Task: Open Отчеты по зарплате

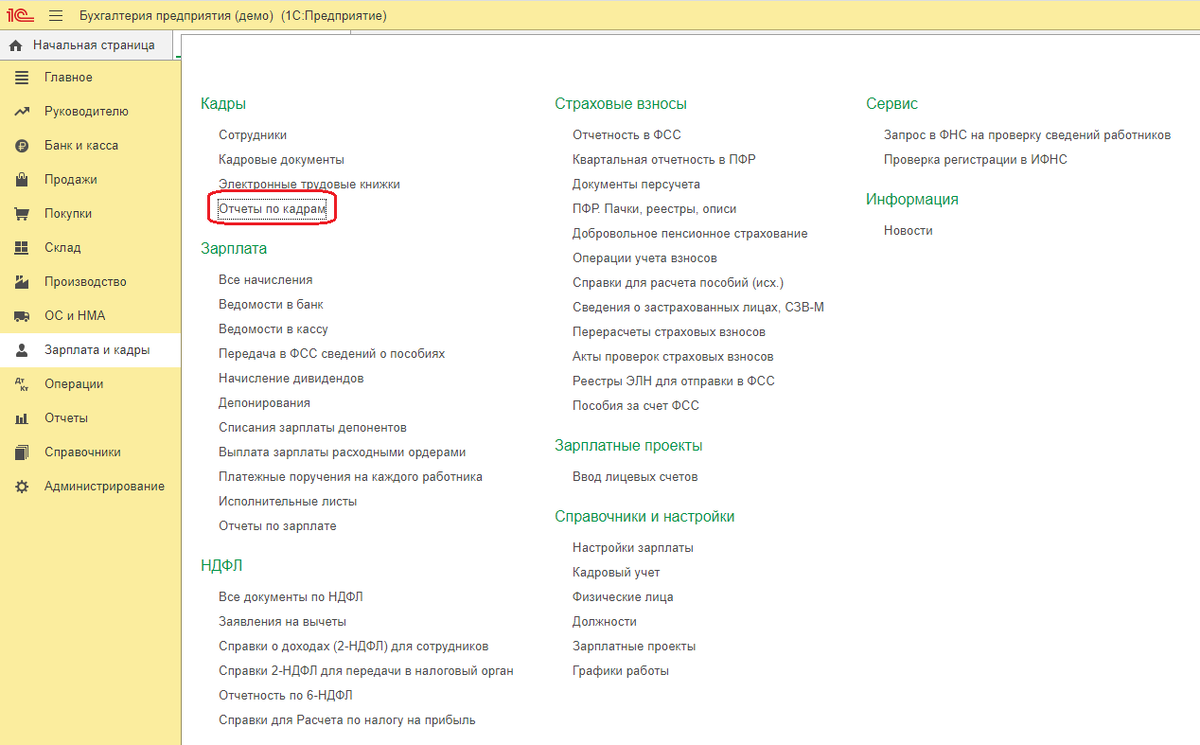Action: (277, 526)
